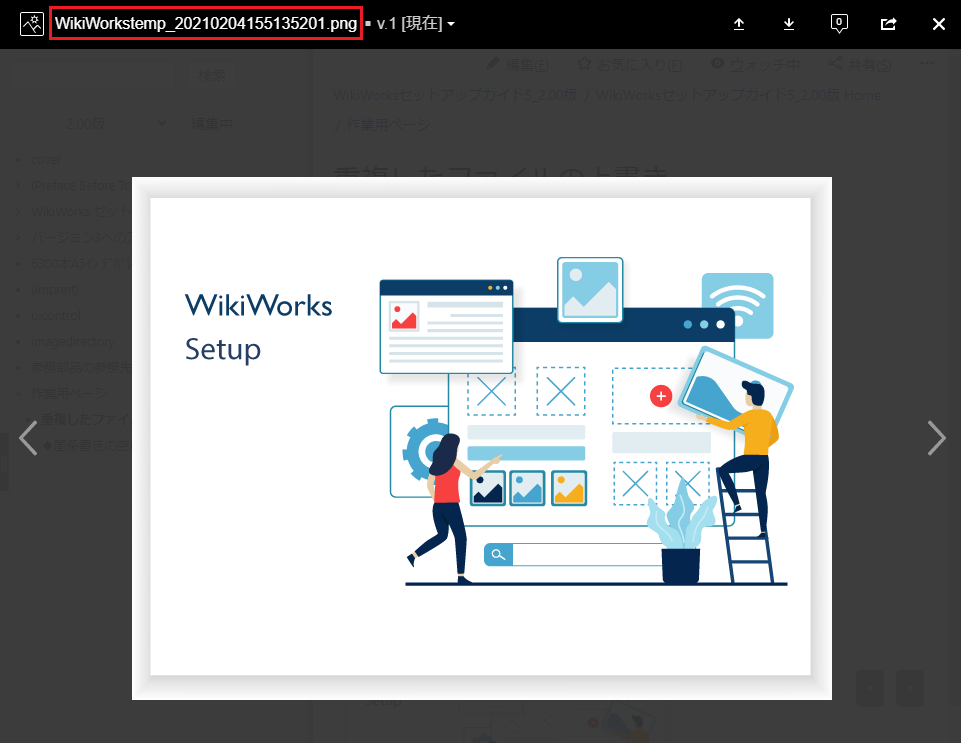Viewport: 961px width, 743px height.
Task: Close the image preview overlay
Action: pyautogui.click(x=938, y=24)
